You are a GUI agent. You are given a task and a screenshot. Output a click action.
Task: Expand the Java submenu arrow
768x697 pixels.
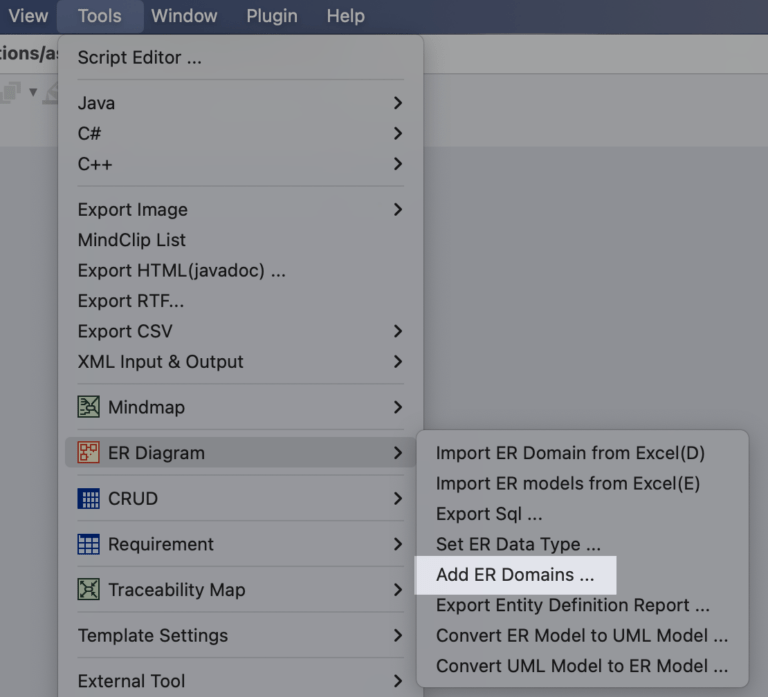coord(398,103)
